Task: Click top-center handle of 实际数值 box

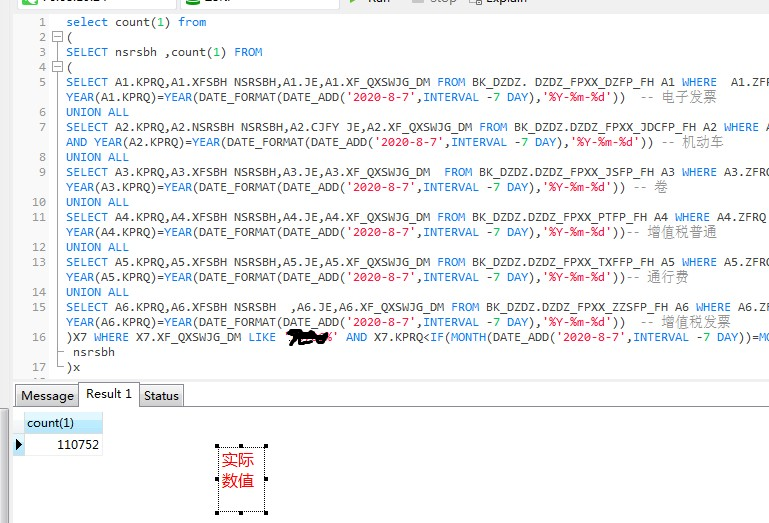Action: 240,446
